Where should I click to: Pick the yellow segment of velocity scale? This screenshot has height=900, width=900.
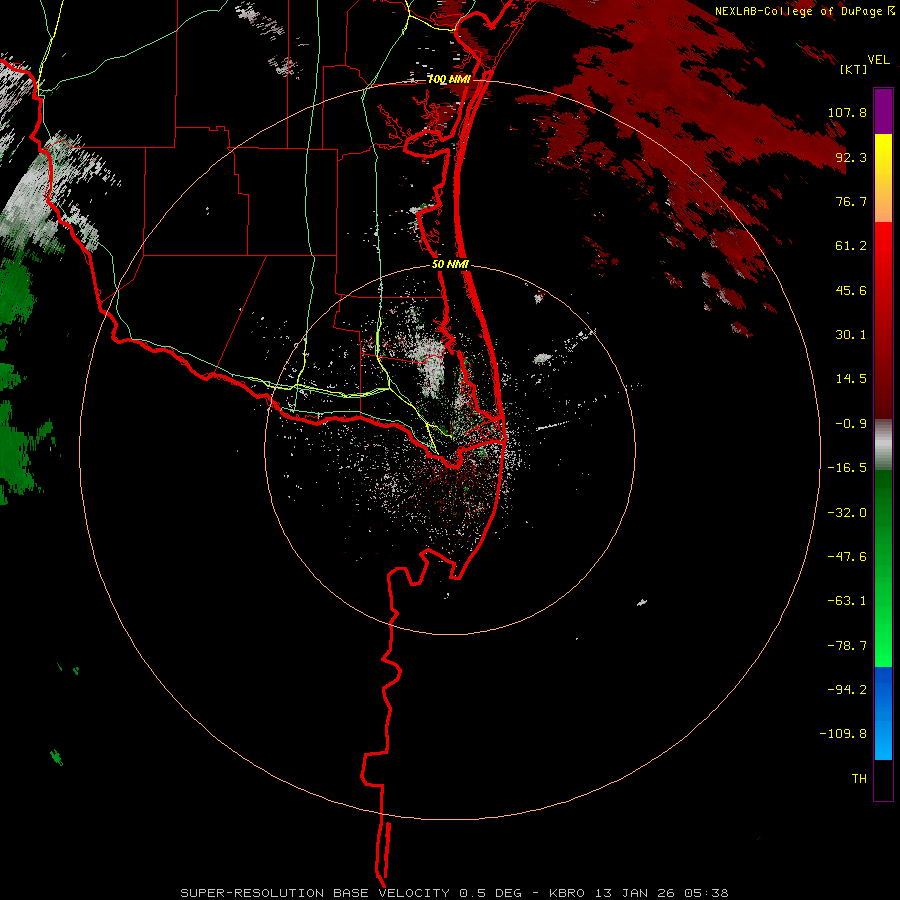(883, 178)
